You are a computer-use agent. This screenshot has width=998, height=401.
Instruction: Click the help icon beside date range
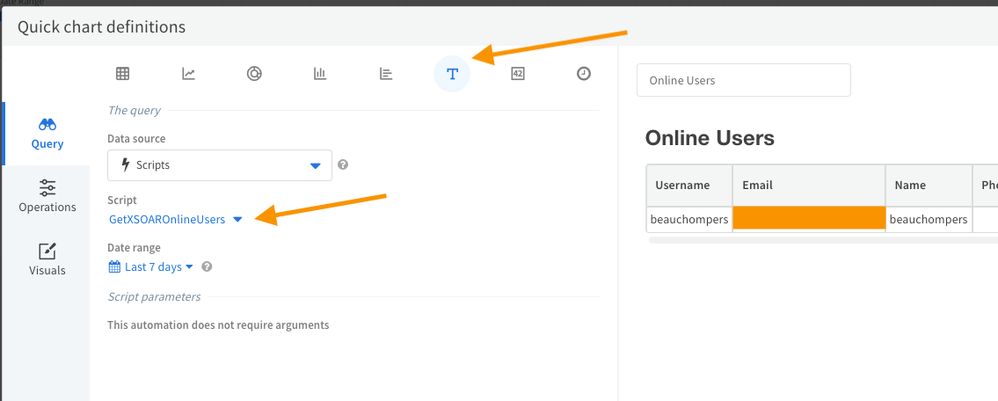point(207,267)
